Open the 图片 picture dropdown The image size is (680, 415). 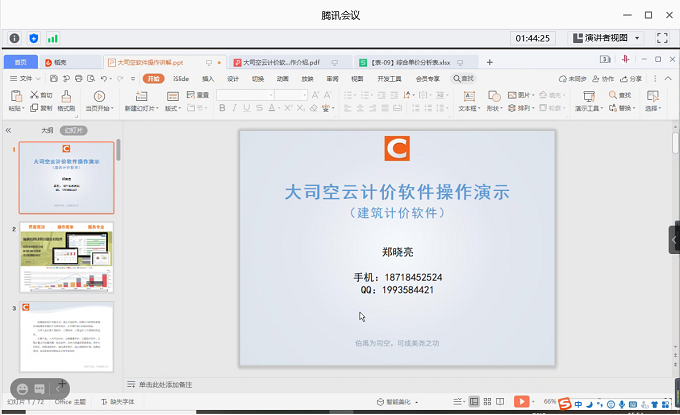[521, 95]
